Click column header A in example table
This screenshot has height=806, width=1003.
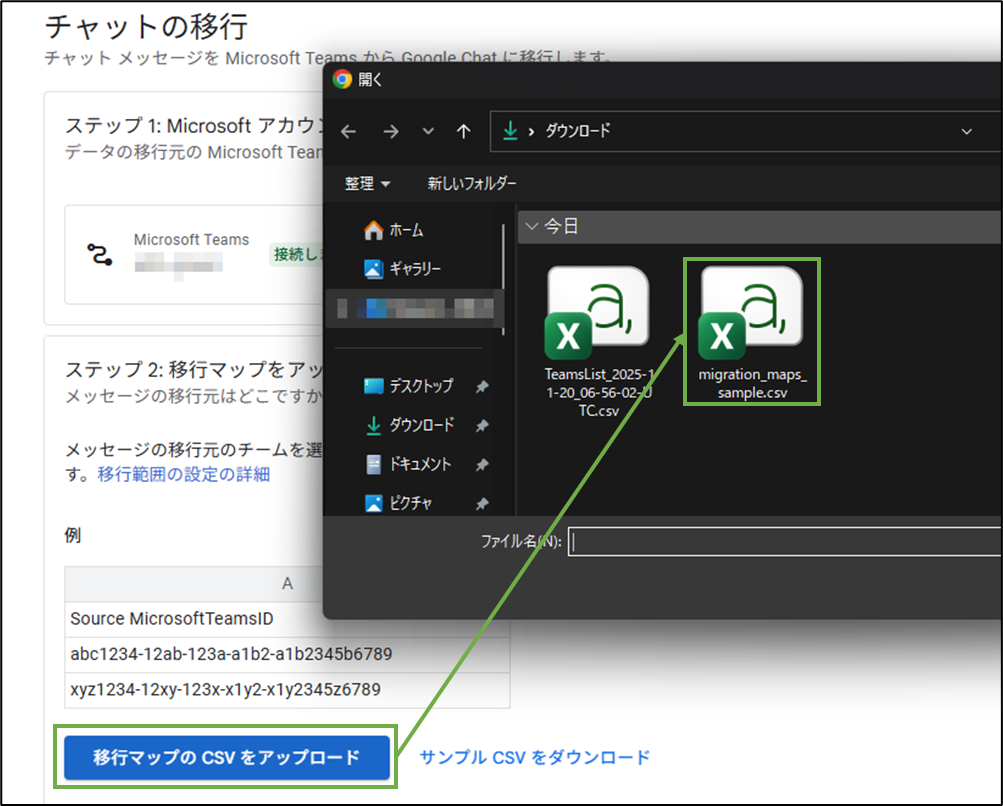287,583
